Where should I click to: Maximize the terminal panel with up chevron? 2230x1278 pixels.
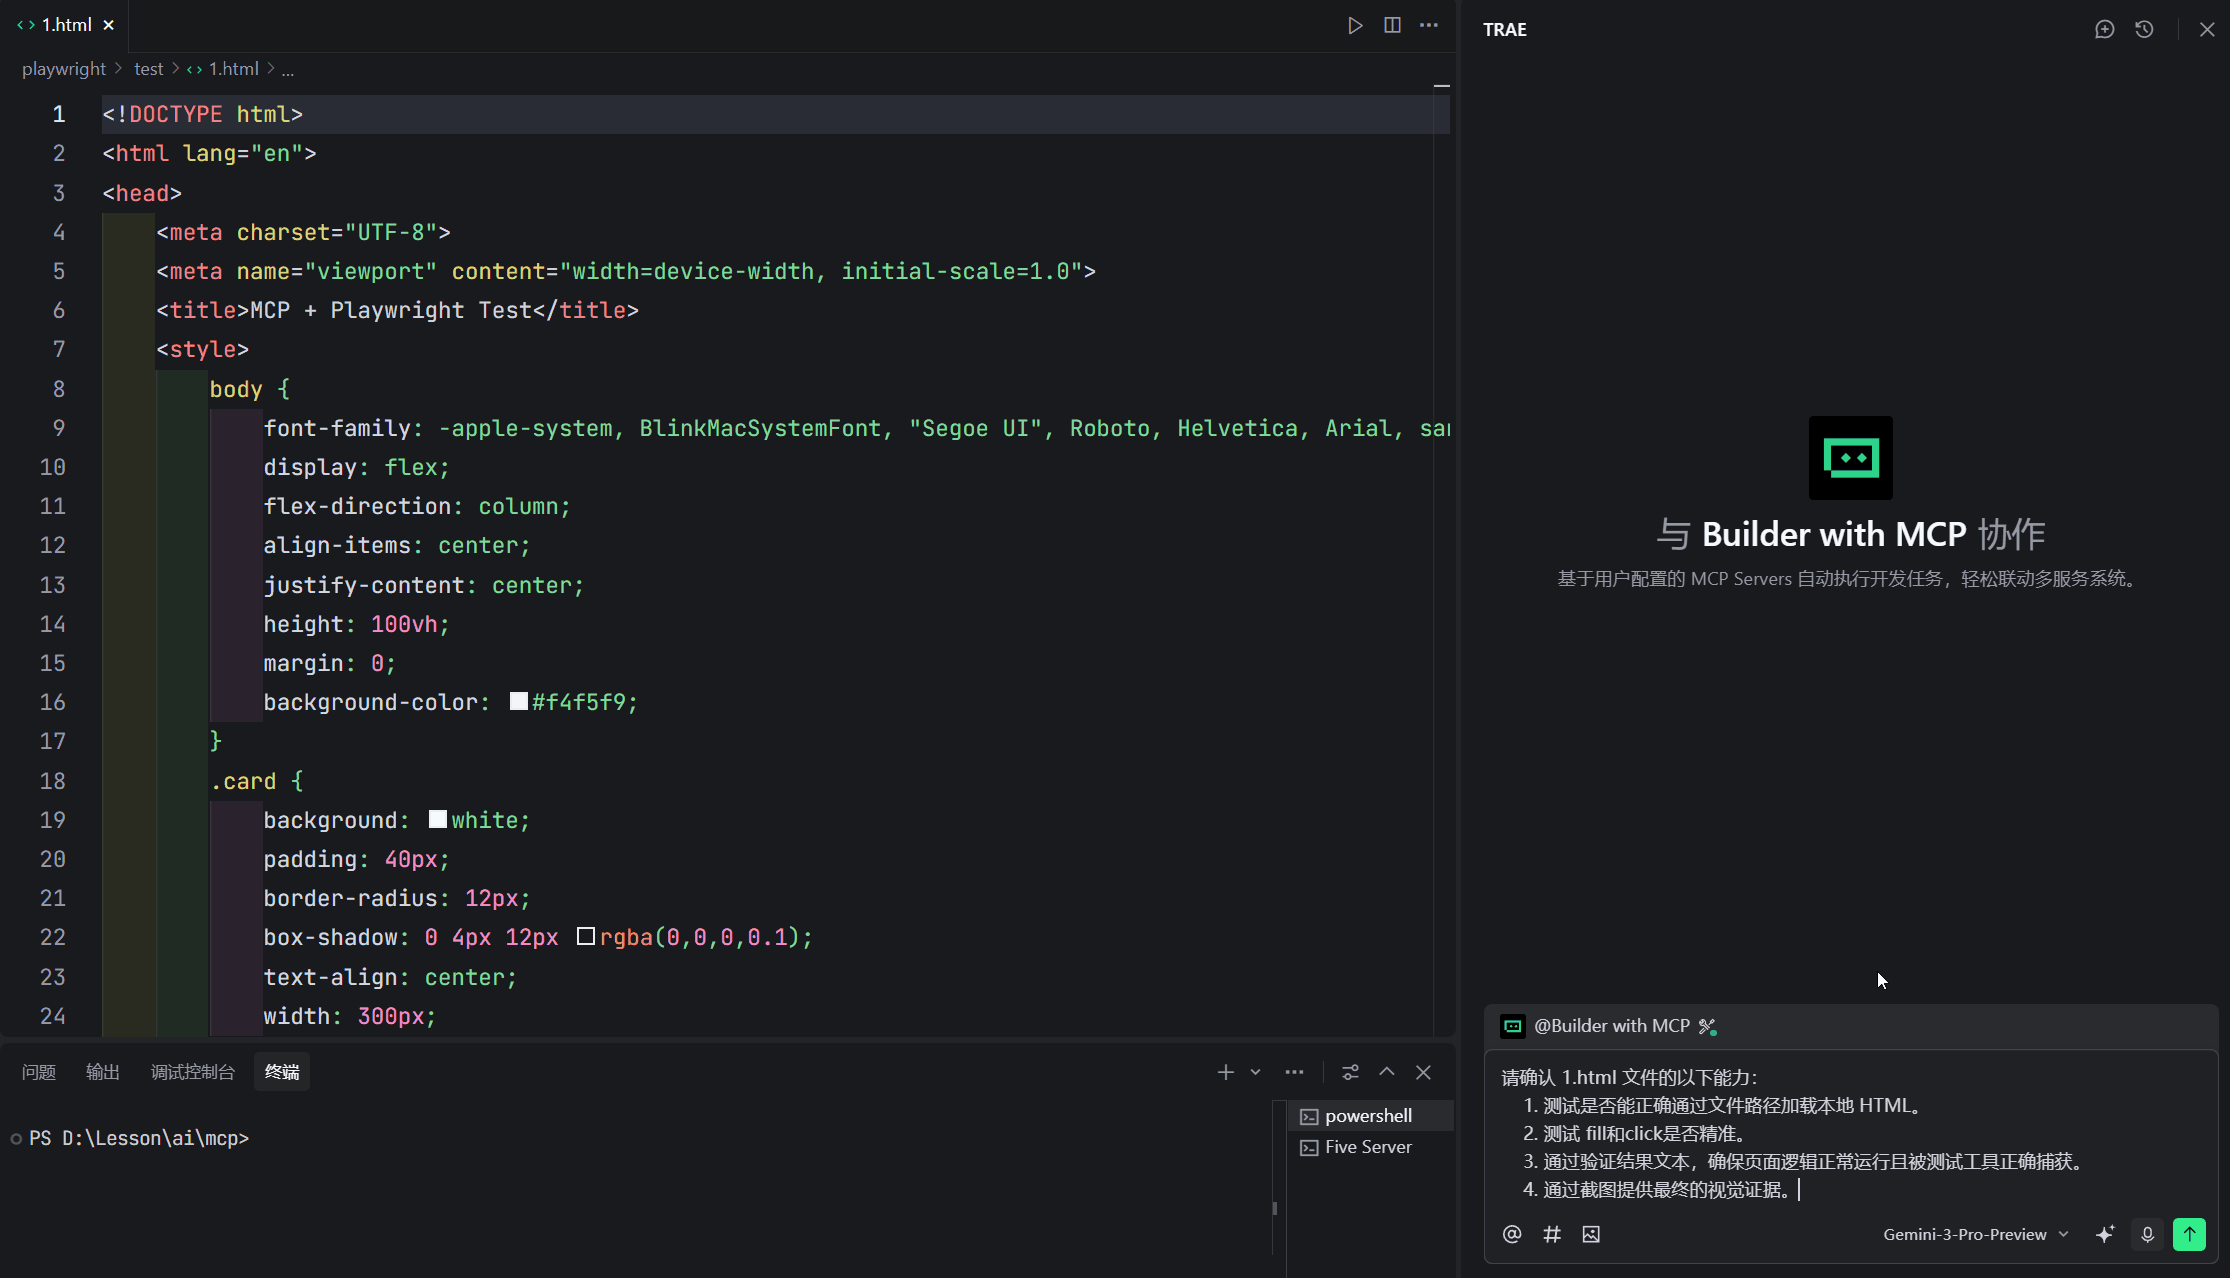[1387, 1072]
